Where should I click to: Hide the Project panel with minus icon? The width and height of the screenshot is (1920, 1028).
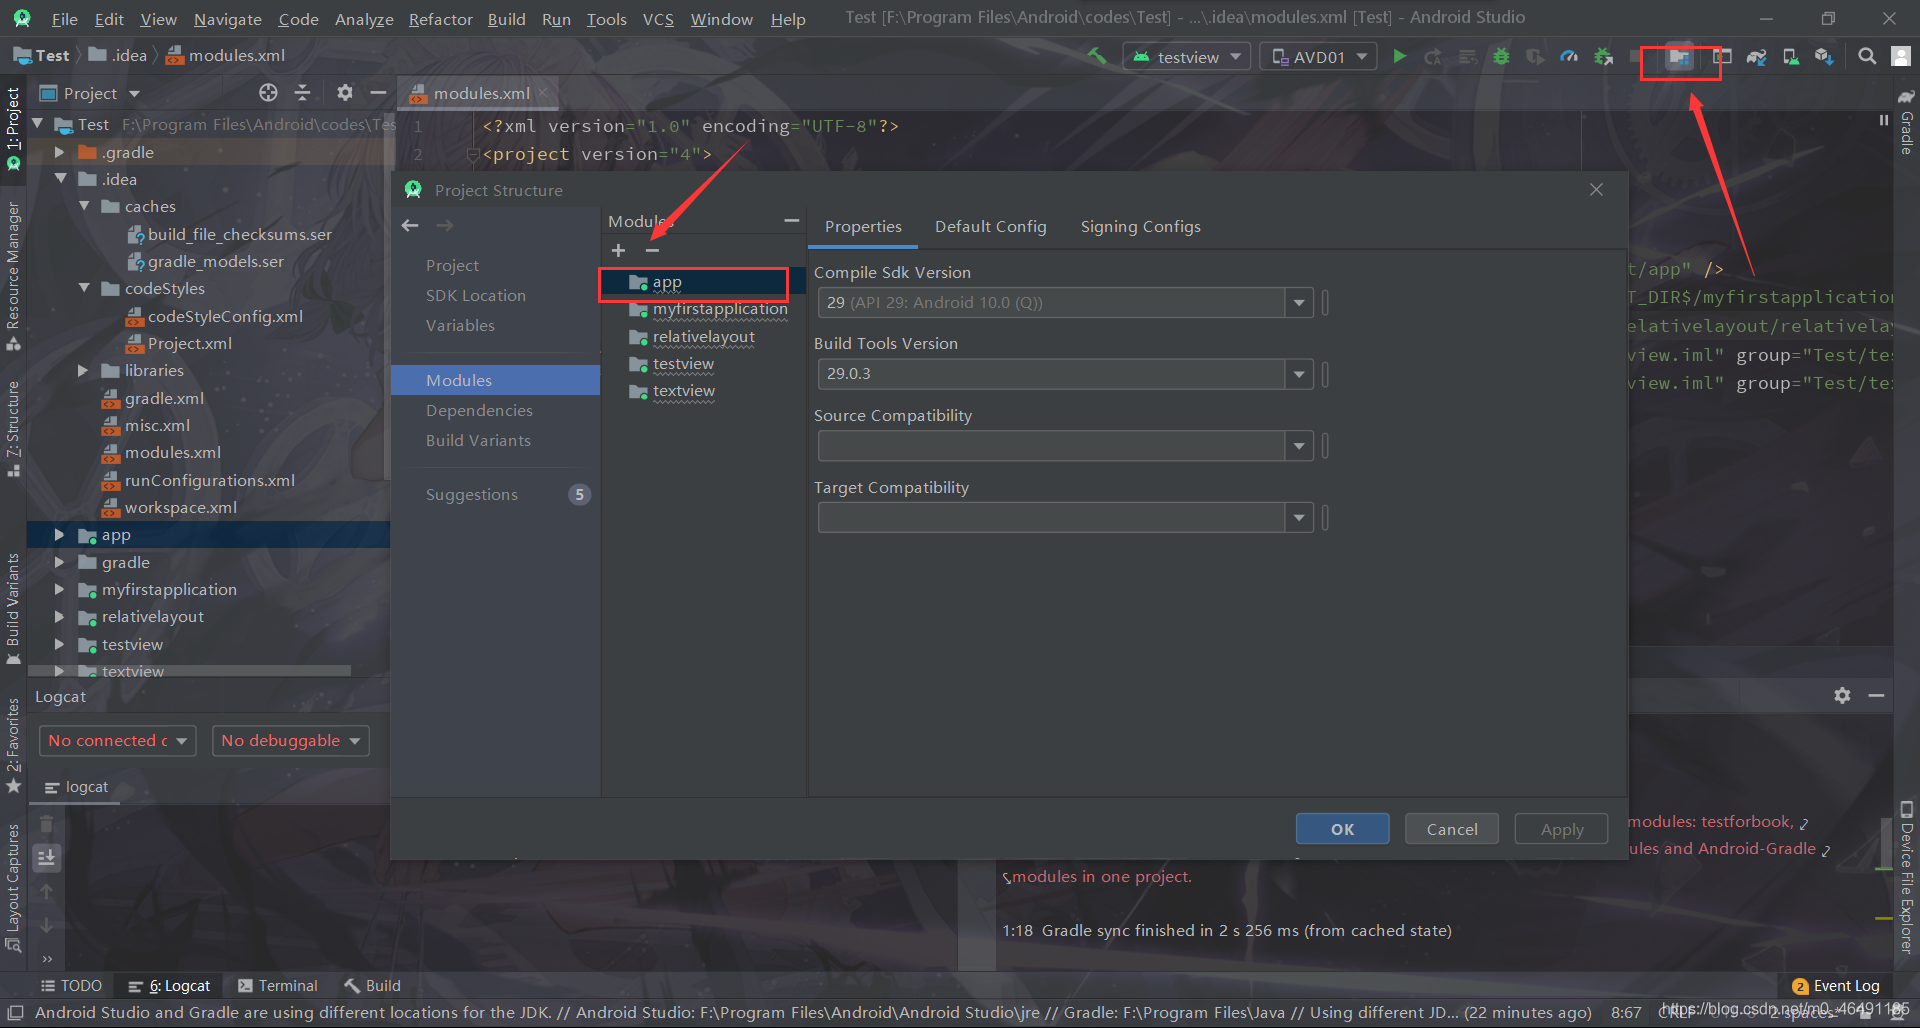378,93
